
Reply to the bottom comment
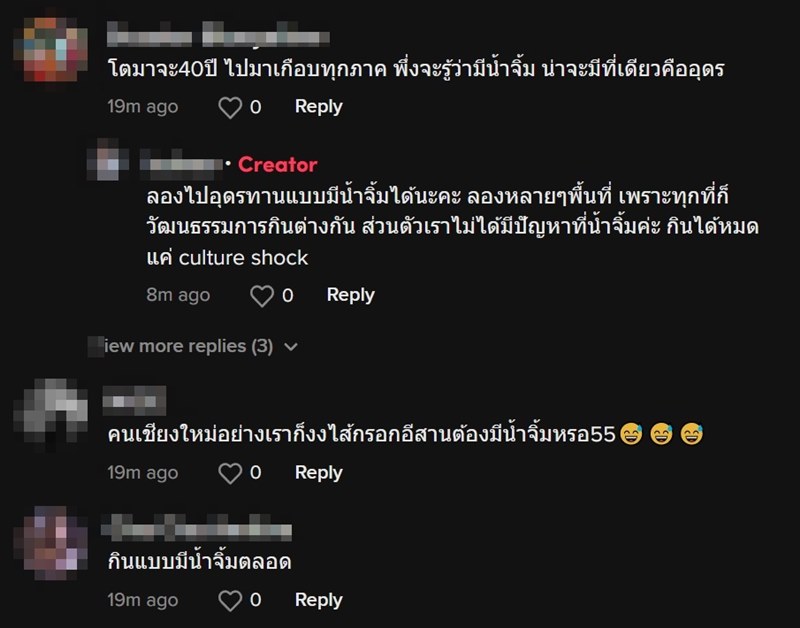pyautogui.click(x=318, y=600)
